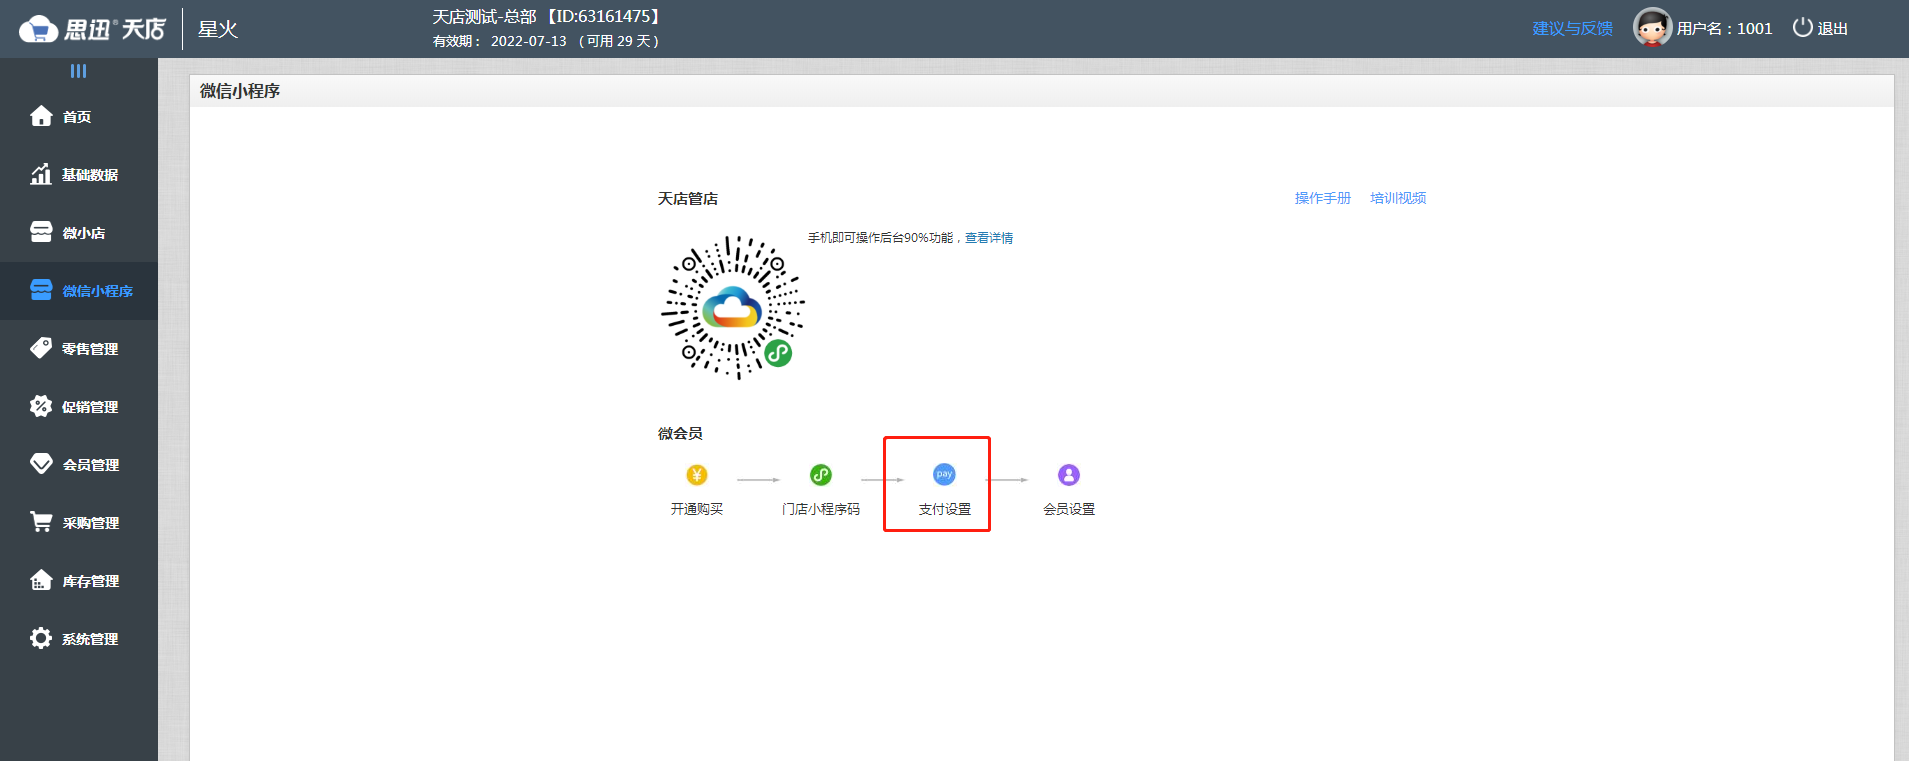Click the 微小店 shop icon
The width and height of the screenshot is (1909, 761).
41,232
